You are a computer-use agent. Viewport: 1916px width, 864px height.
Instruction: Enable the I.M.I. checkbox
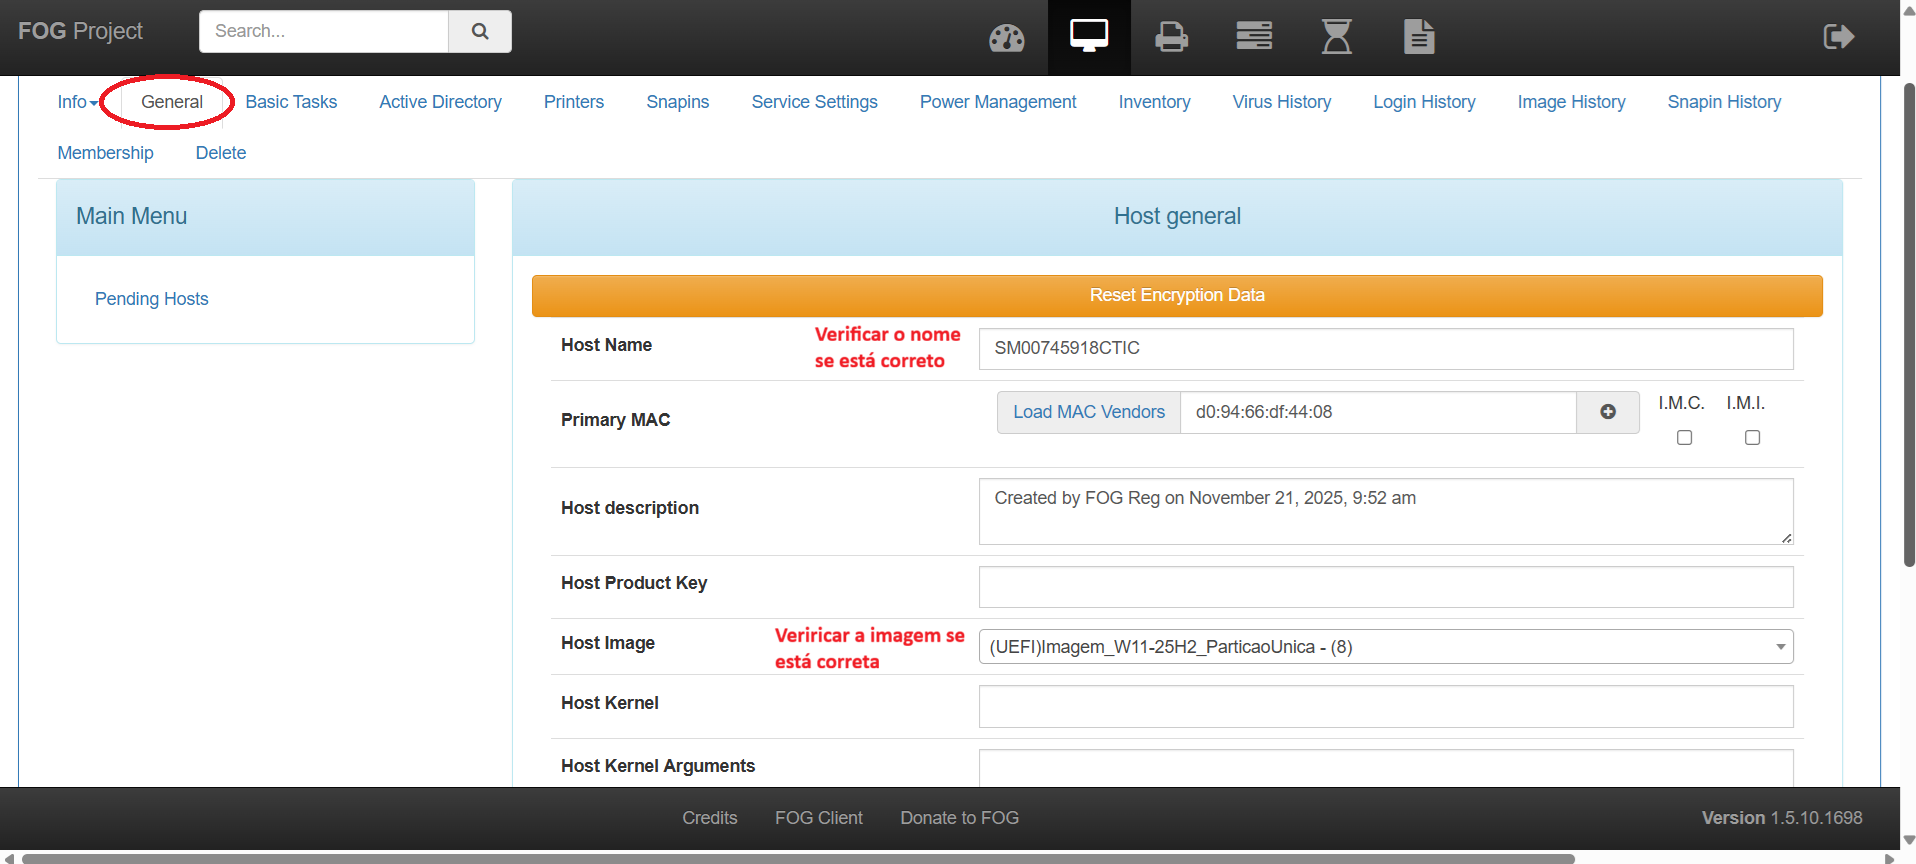[1752, 438]
